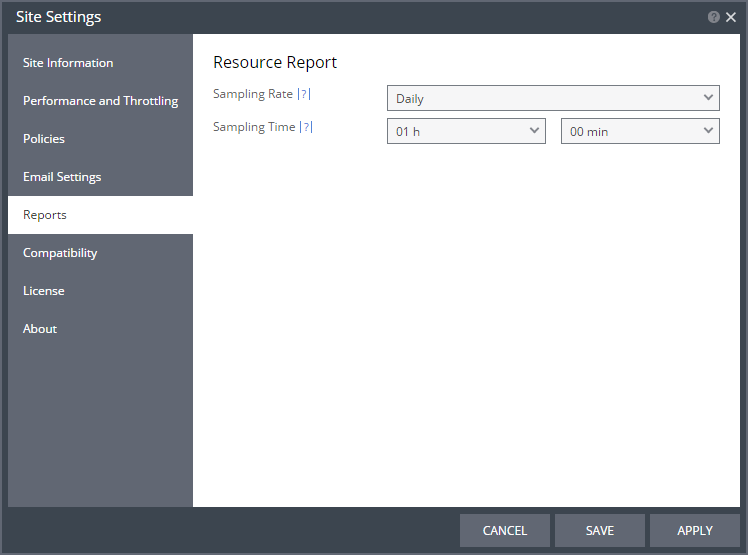Screen dimensions: 748x555
Task: Click the SAVE button
Action: tap(600, 530)
